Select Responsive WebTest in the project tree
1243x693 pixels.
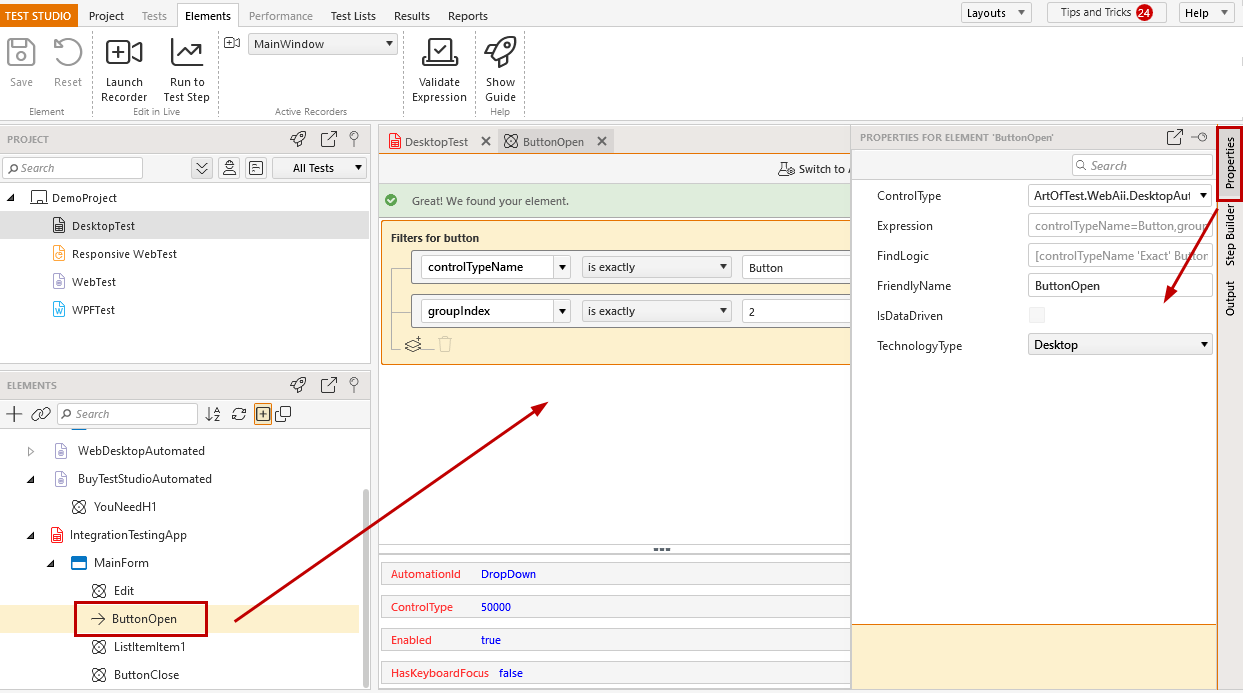[x=124, y=254]
